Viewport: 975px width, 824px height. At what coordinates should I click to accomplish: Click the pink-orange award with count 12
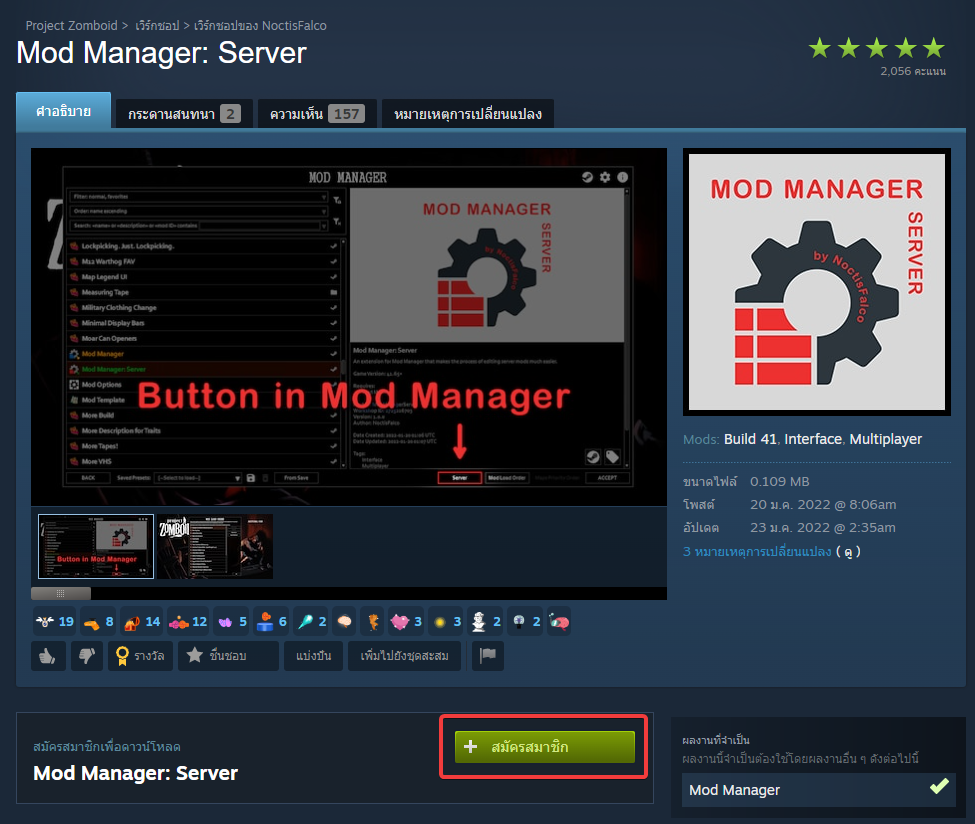pos(188,621)
